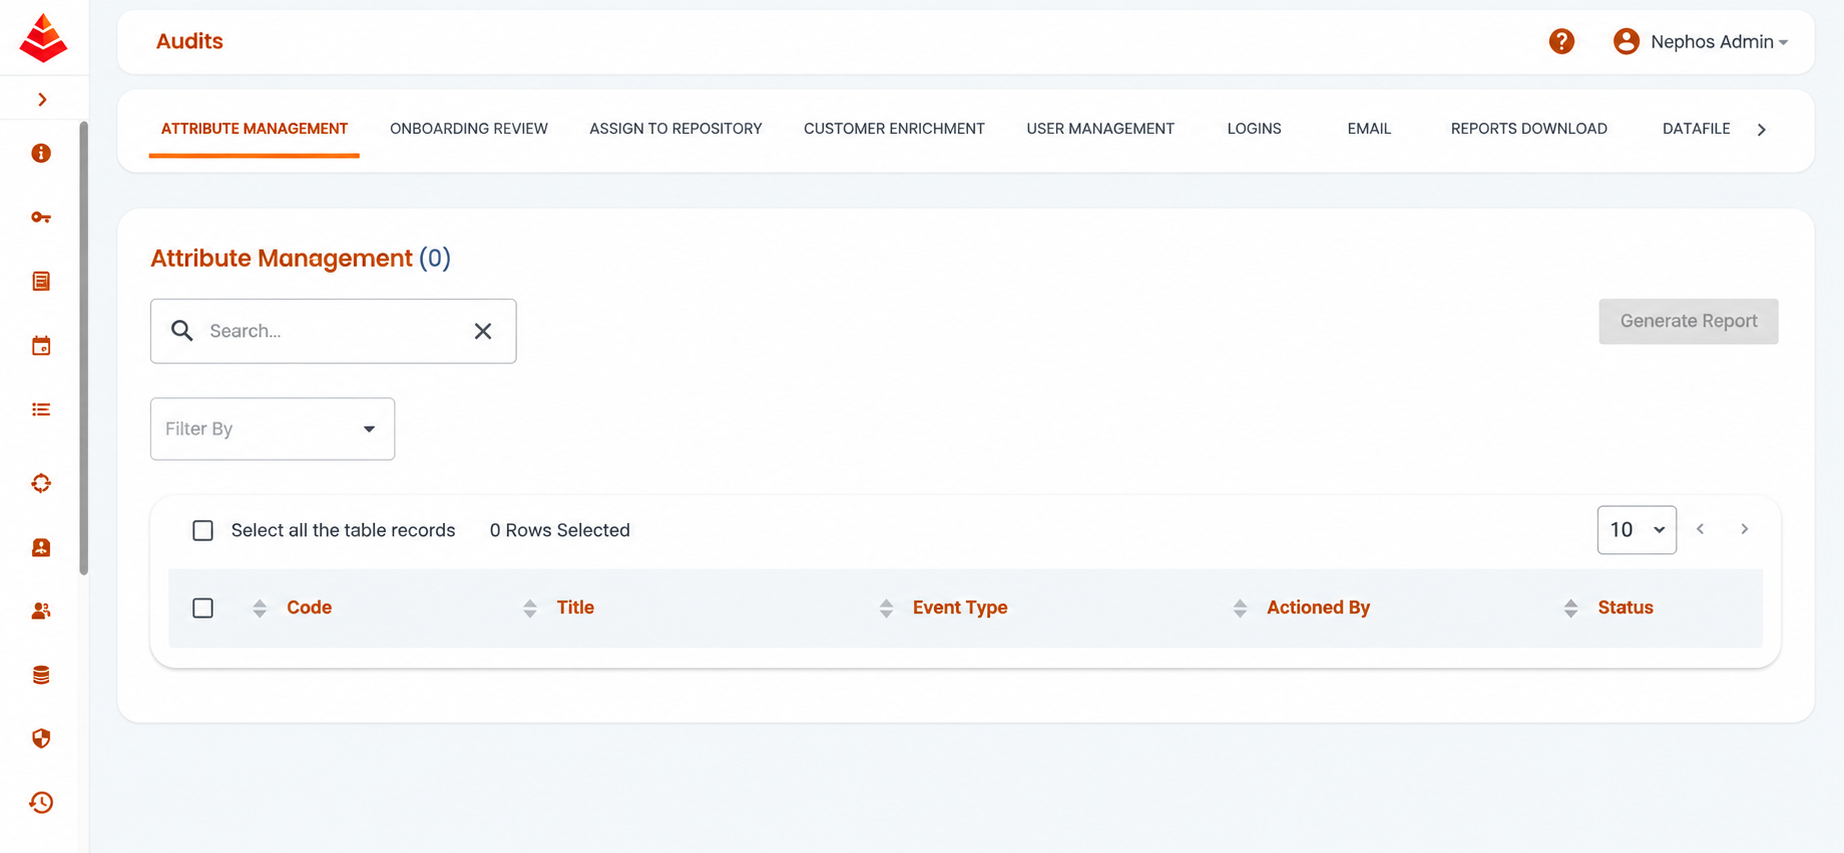Clear the search with the X icon
This screenshot has width=1844, height=853.
coord(483,331)
